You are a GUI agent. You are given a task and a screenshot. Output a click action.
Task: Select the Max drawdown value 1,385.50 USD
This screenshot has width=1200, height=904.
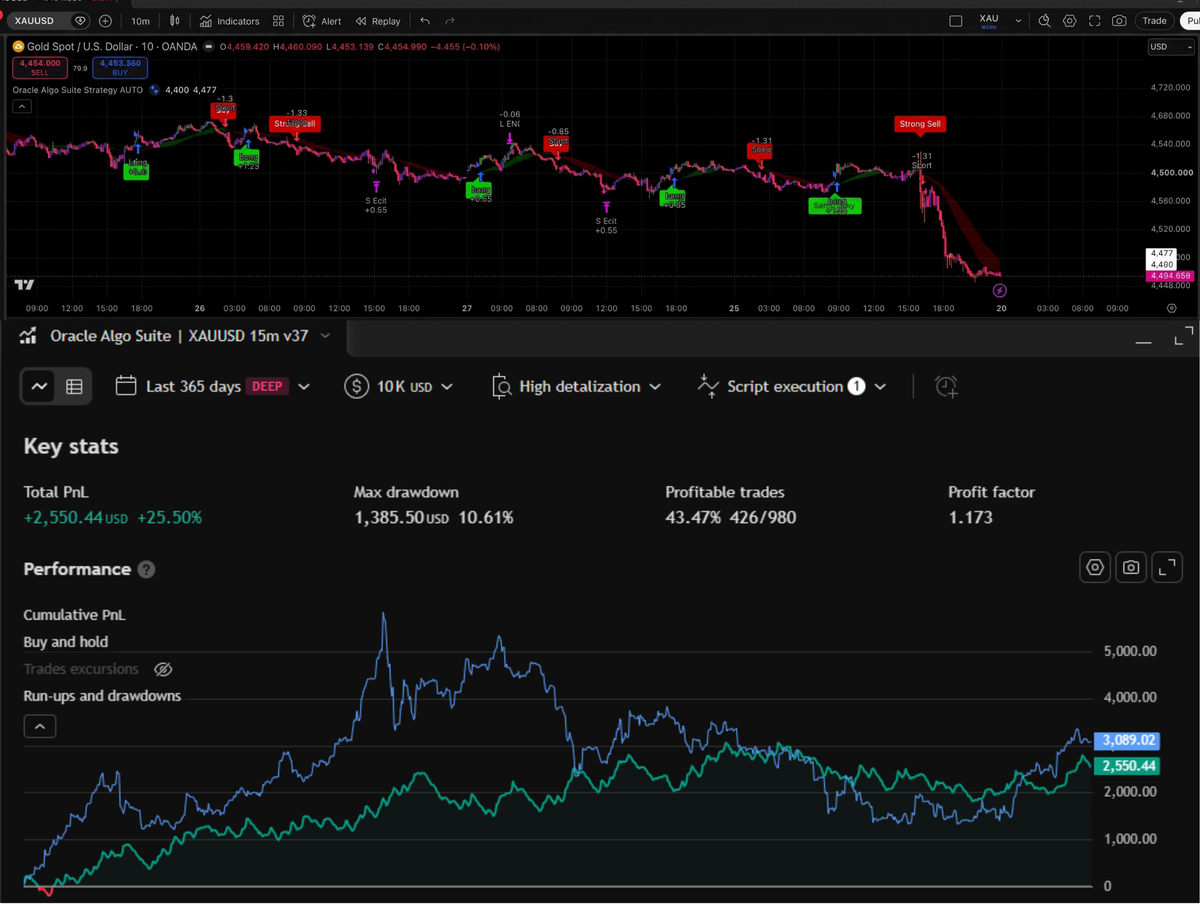(401, 518)
